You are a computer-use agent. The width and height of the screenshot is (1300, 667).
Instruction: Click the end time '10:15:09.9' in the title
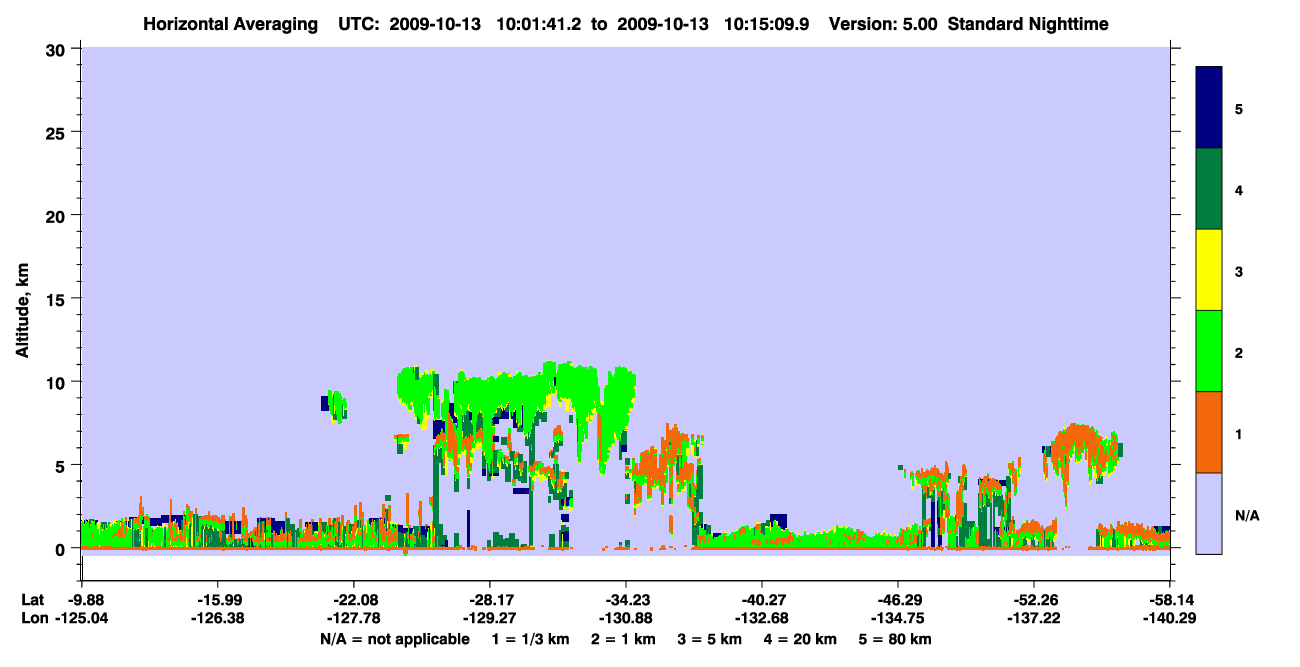766,24
